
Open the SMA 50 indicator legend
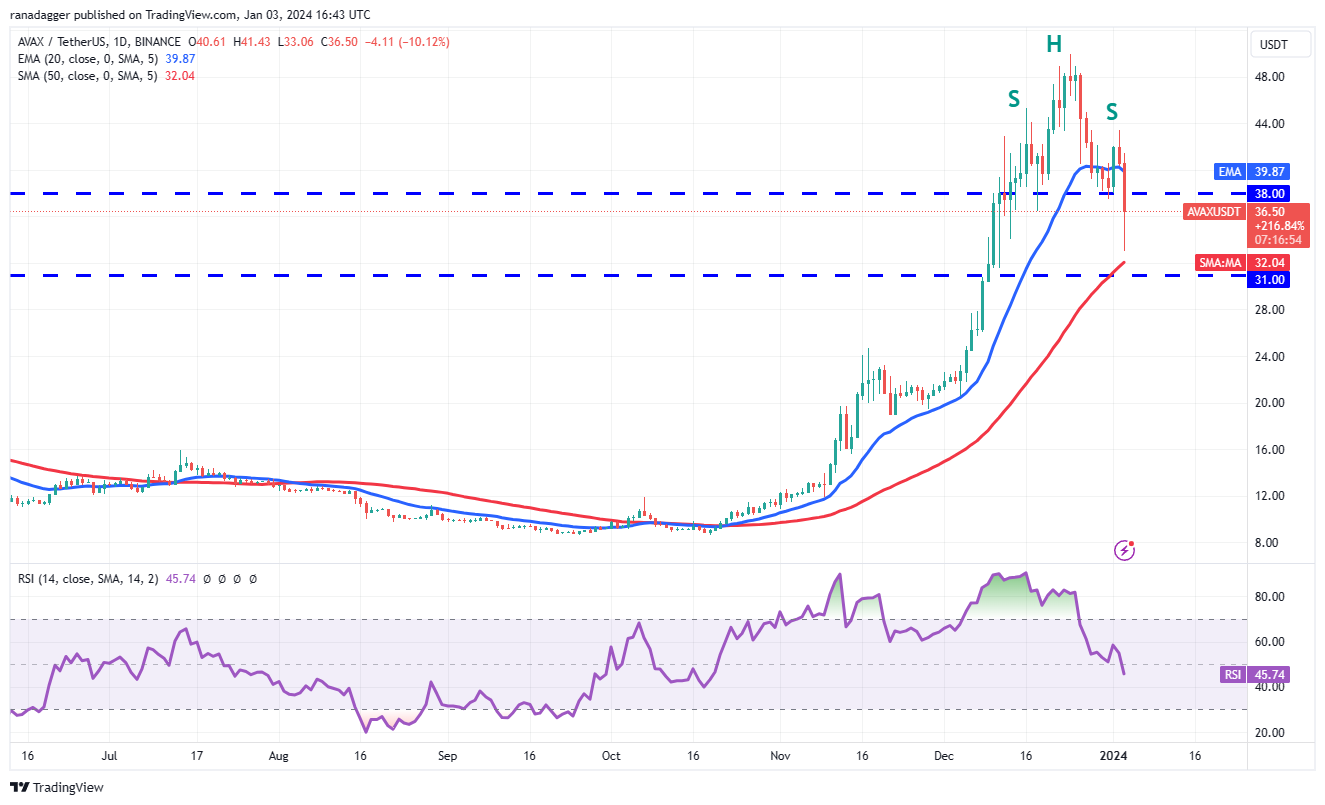click(x=104, y=76)
